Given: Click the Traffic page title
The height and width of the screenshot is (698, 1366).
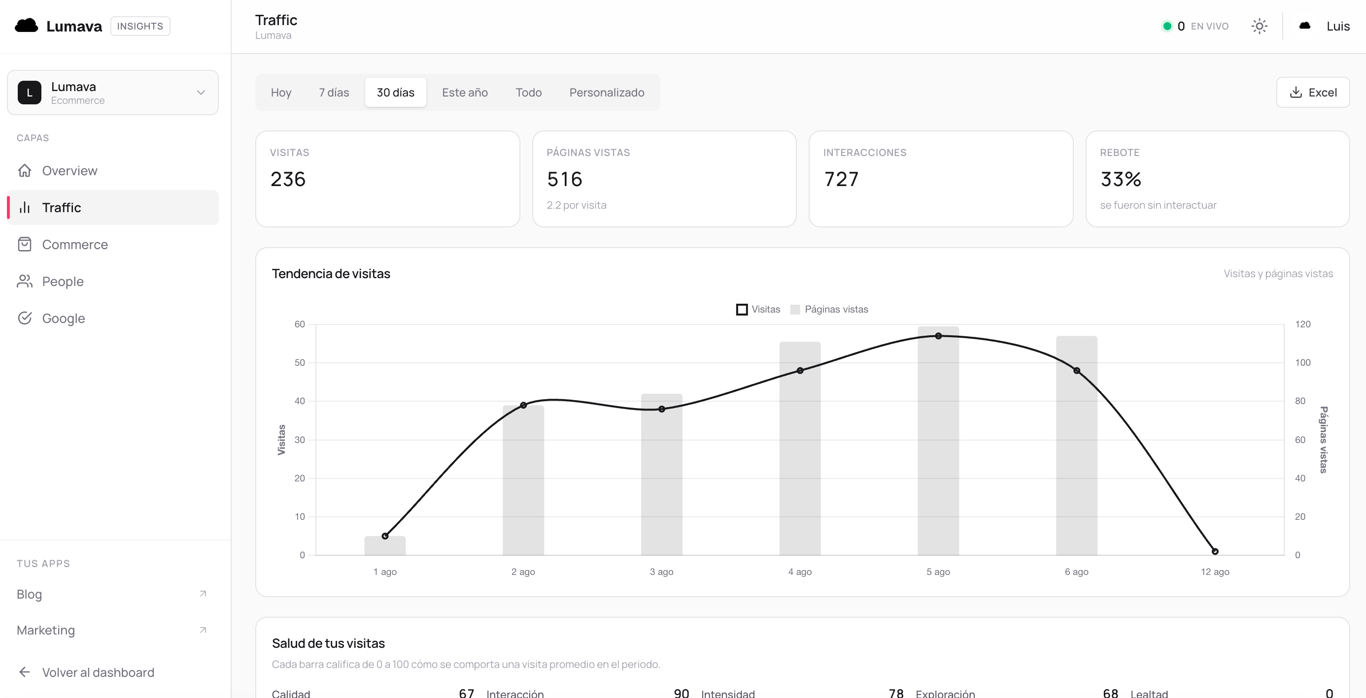Looking at the screenshot, I should tap(276, 20).
